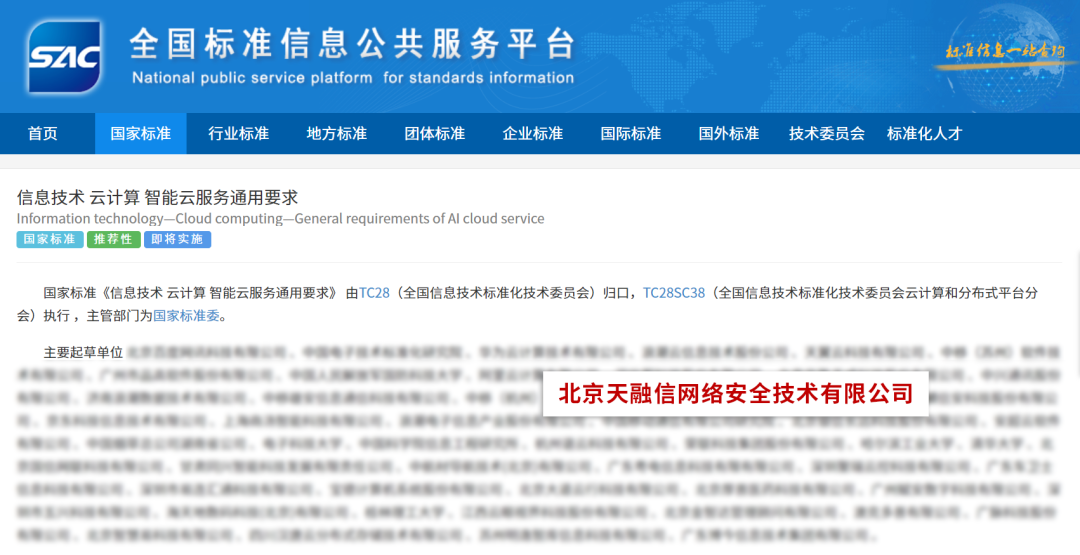Click the 全国标准信息公共服务平台 site title

pyautogui.click(x=352, y=44)
